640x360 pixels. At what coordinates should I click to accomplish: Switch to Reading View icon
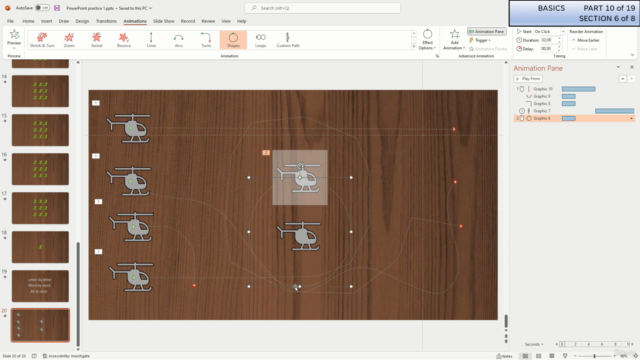tap(551, 356)
